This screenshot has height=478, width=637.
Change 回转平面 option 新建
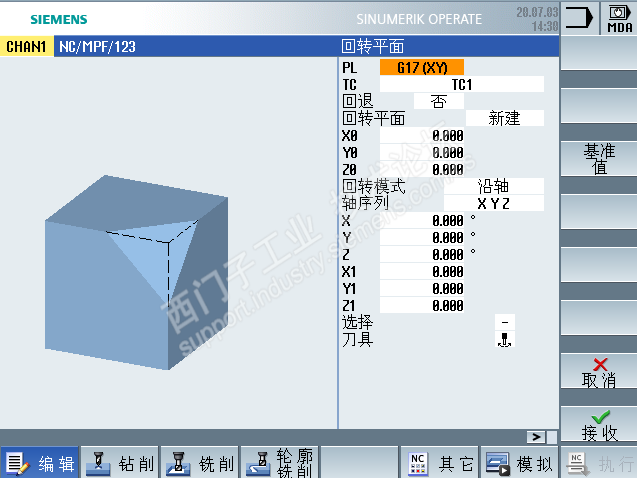(505, 118)
